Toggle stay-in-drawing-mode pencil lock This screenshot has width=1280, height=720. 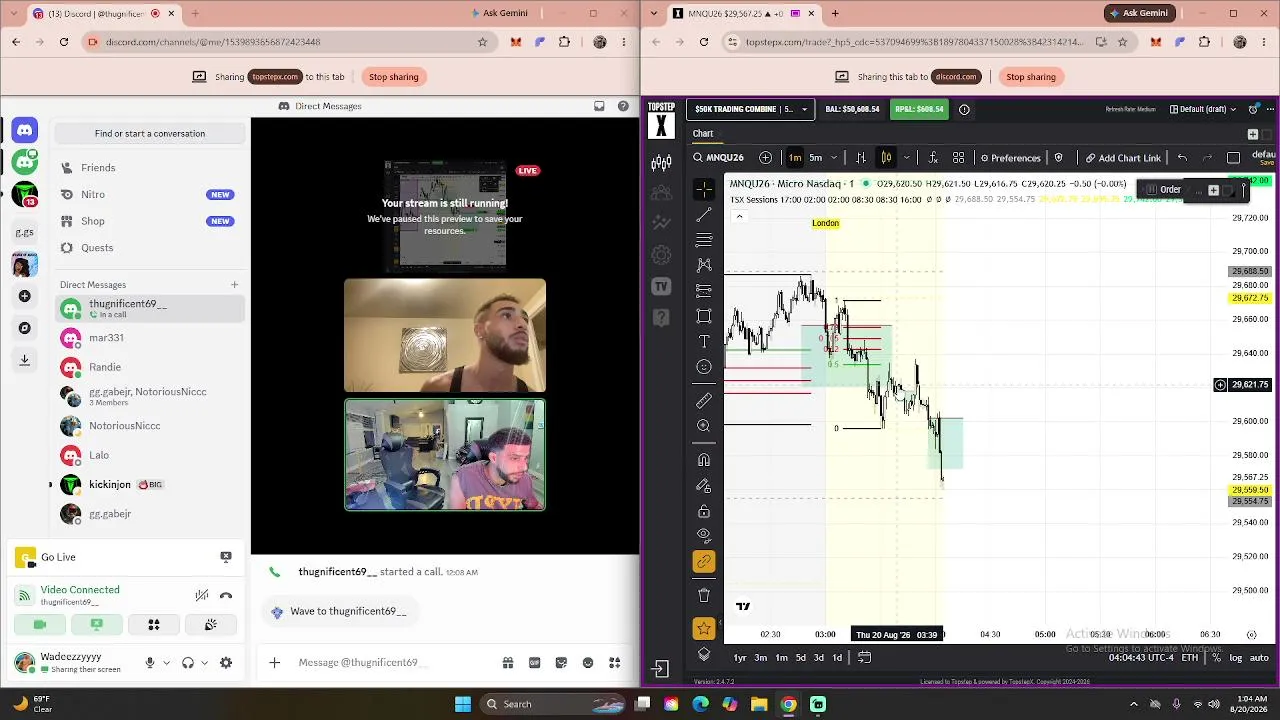coord(704,485)
